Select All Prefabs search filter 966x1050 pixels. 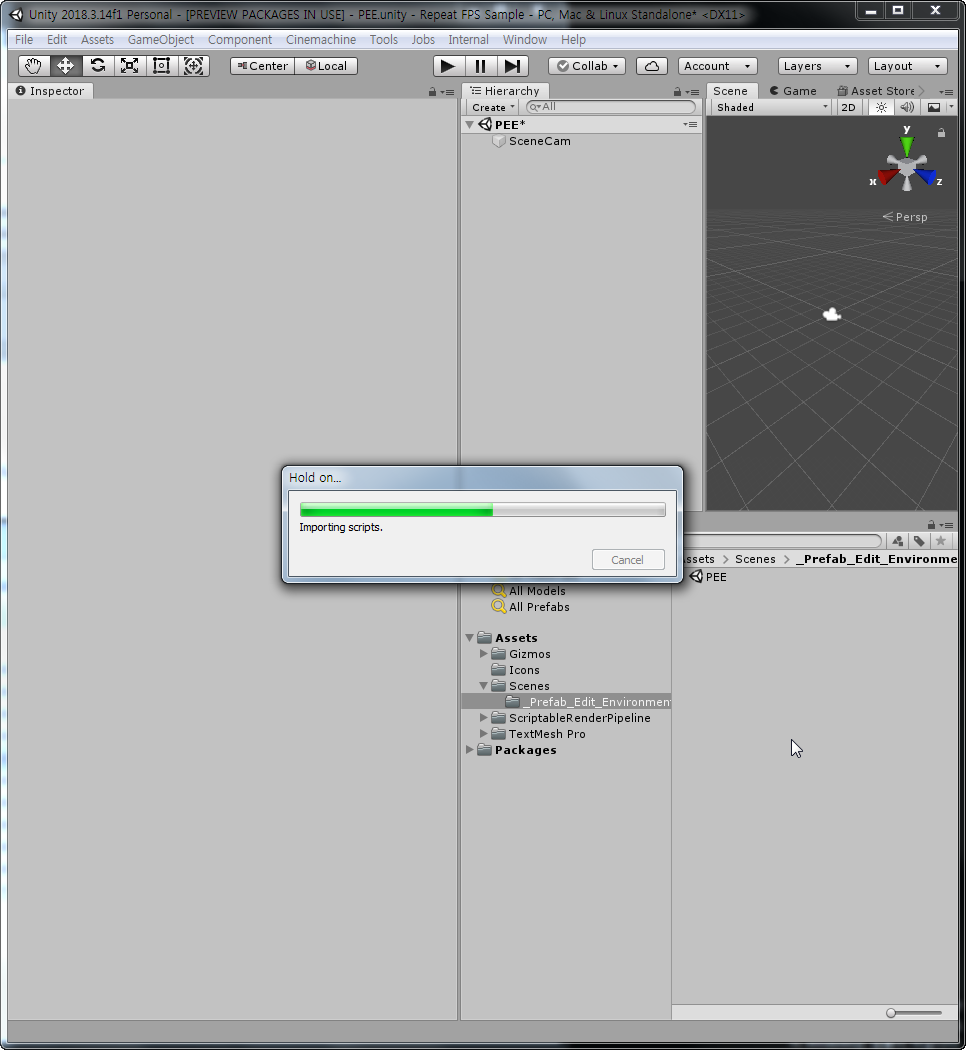(531, 607)
